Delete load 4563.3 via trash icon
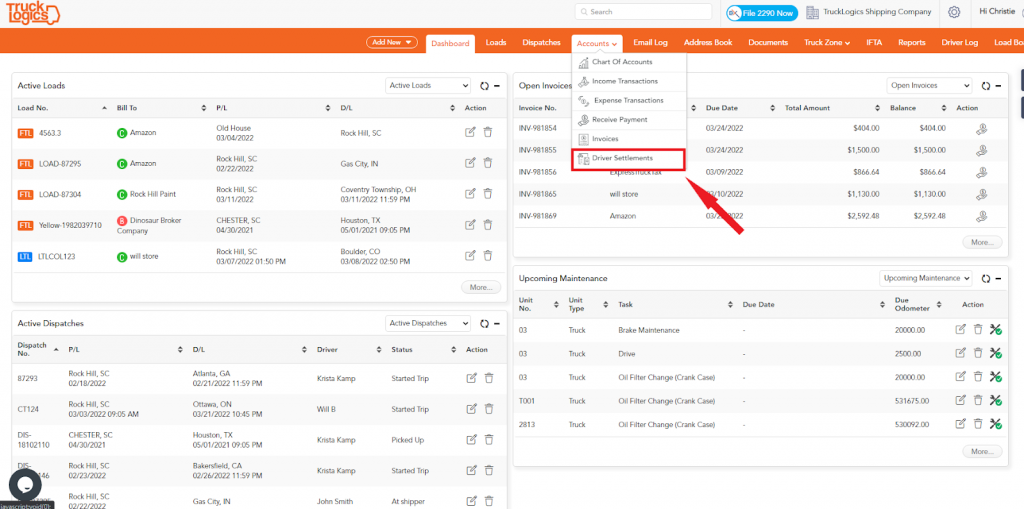This screenshot has height=509, width=1024. (487, 133)
